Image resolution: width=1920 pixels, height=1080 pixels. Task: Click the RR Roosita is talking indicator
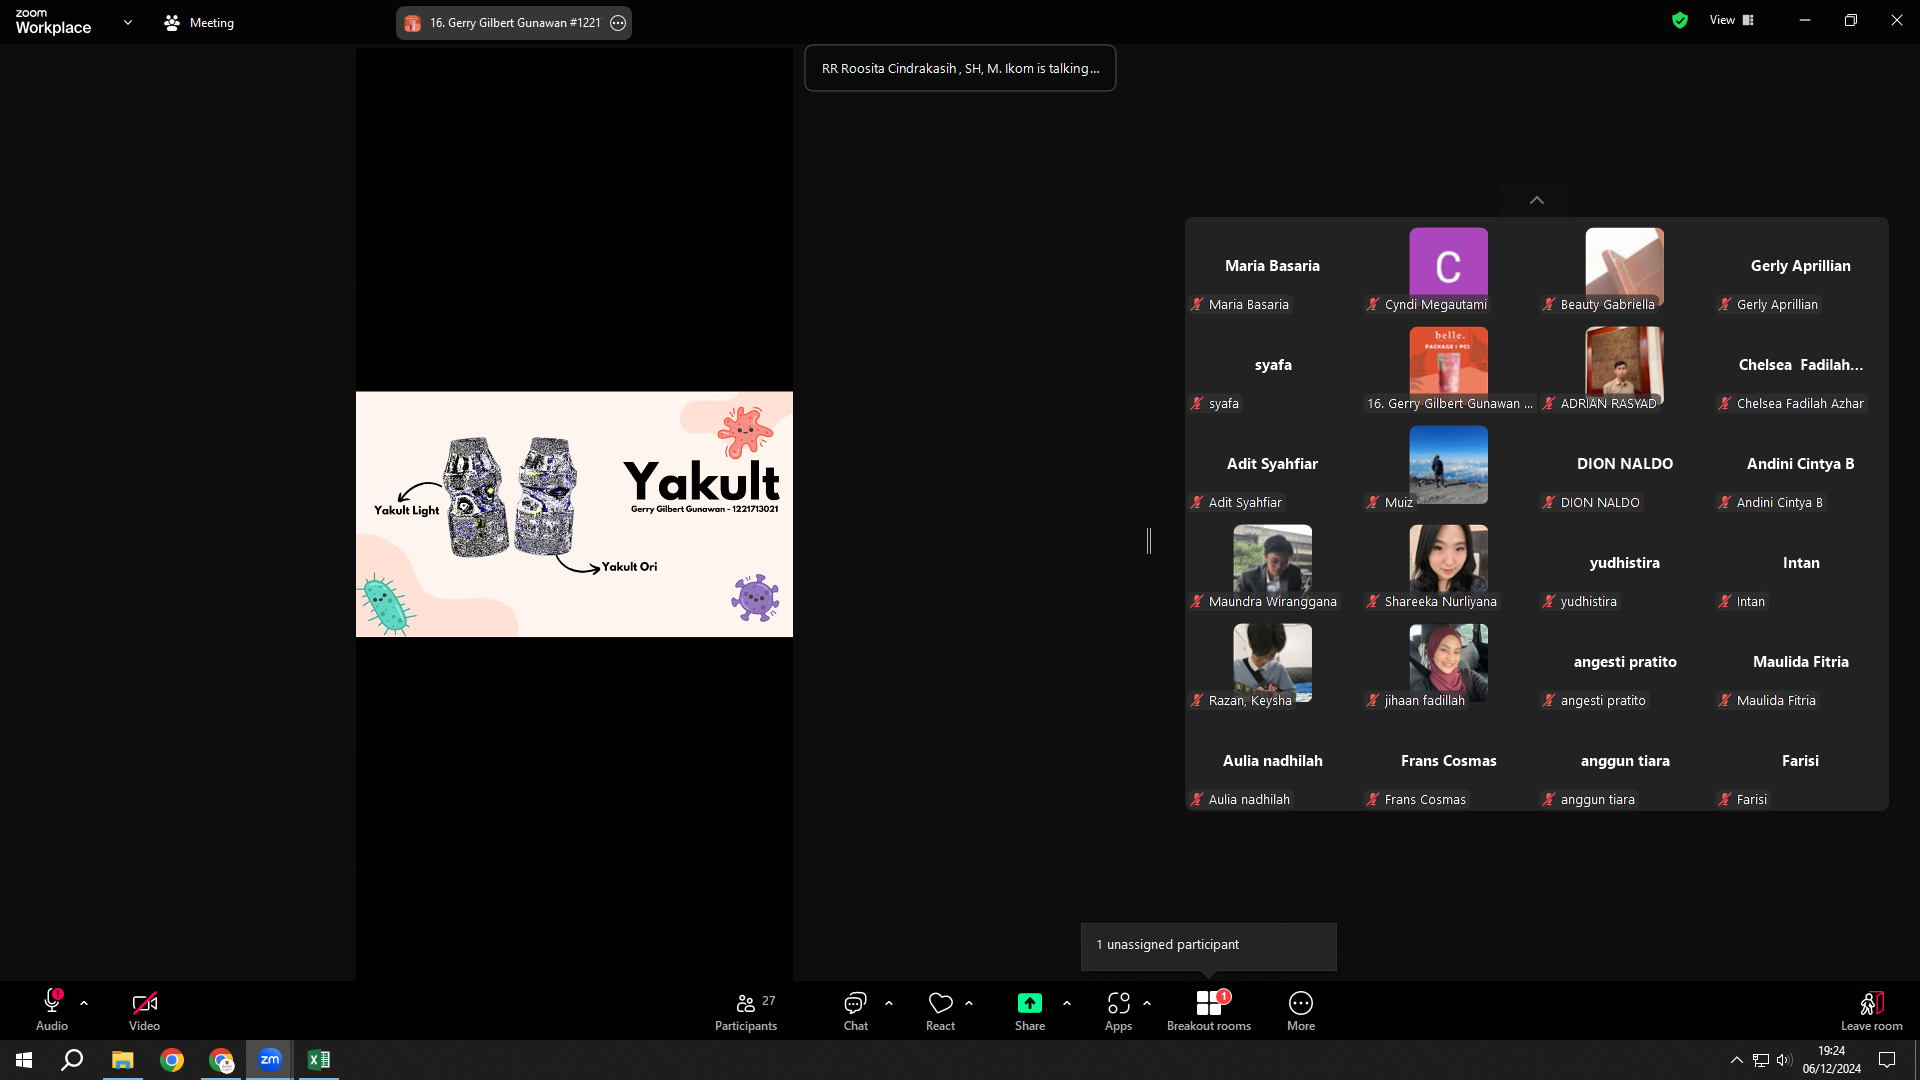[960, 68]
